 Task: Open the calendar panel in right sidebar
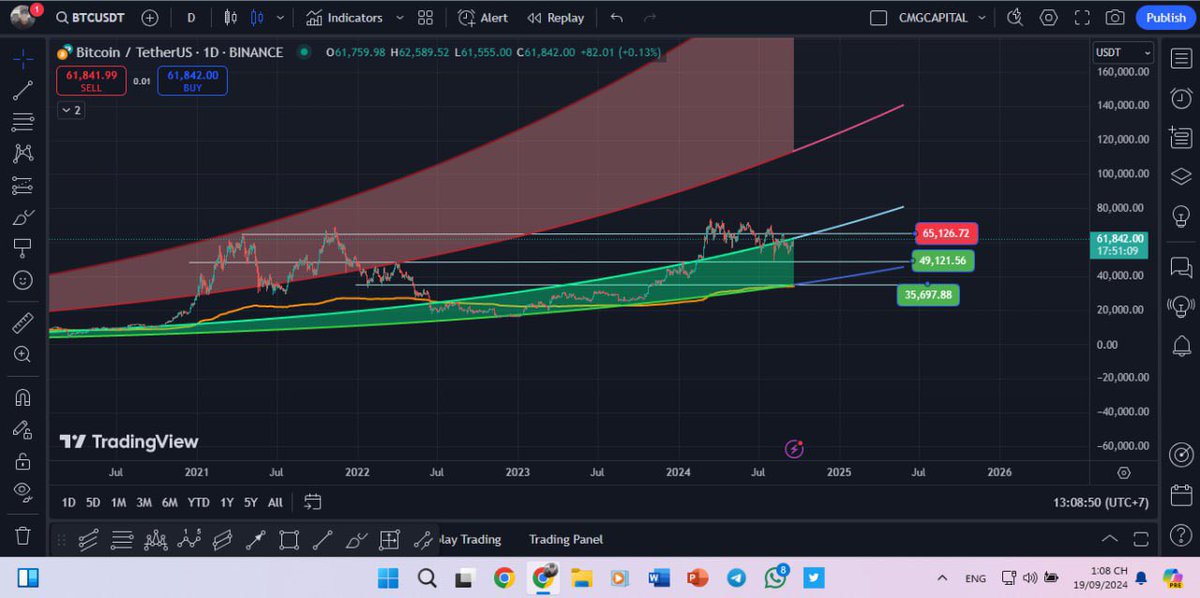click(1181, 494)
